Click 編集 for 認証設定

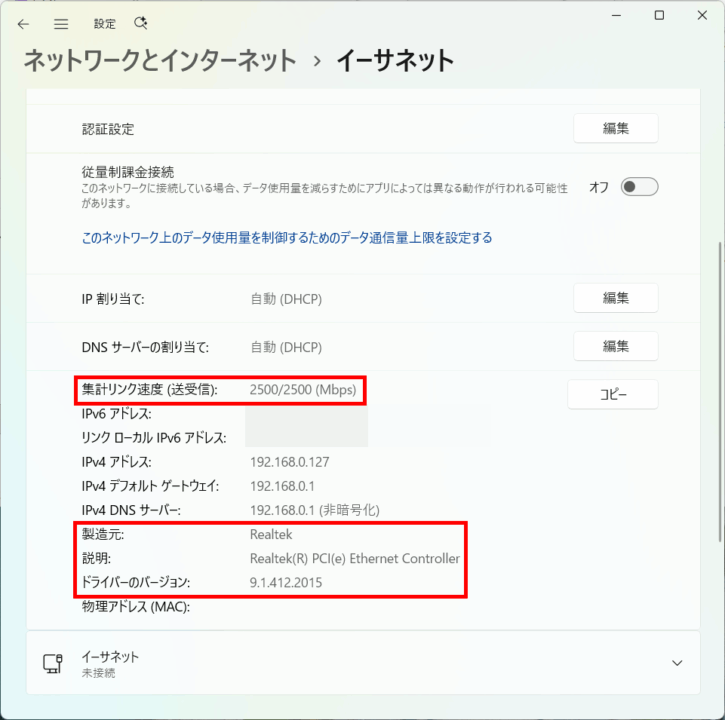615,128
